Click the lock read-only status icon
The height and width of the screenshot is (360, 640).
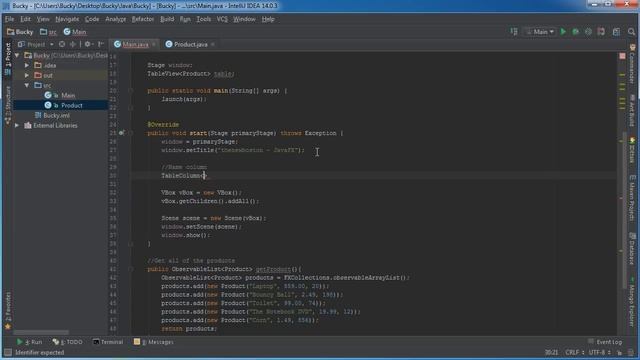click(x=620, y=352)
